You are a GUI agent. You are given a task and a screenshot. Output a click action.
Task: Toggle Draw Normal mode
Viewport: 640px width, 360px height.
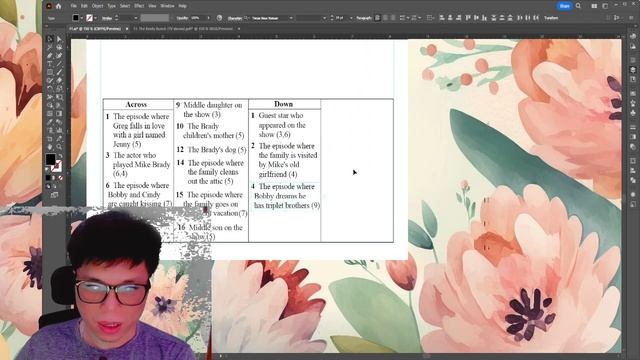click(x=48, y=186)
